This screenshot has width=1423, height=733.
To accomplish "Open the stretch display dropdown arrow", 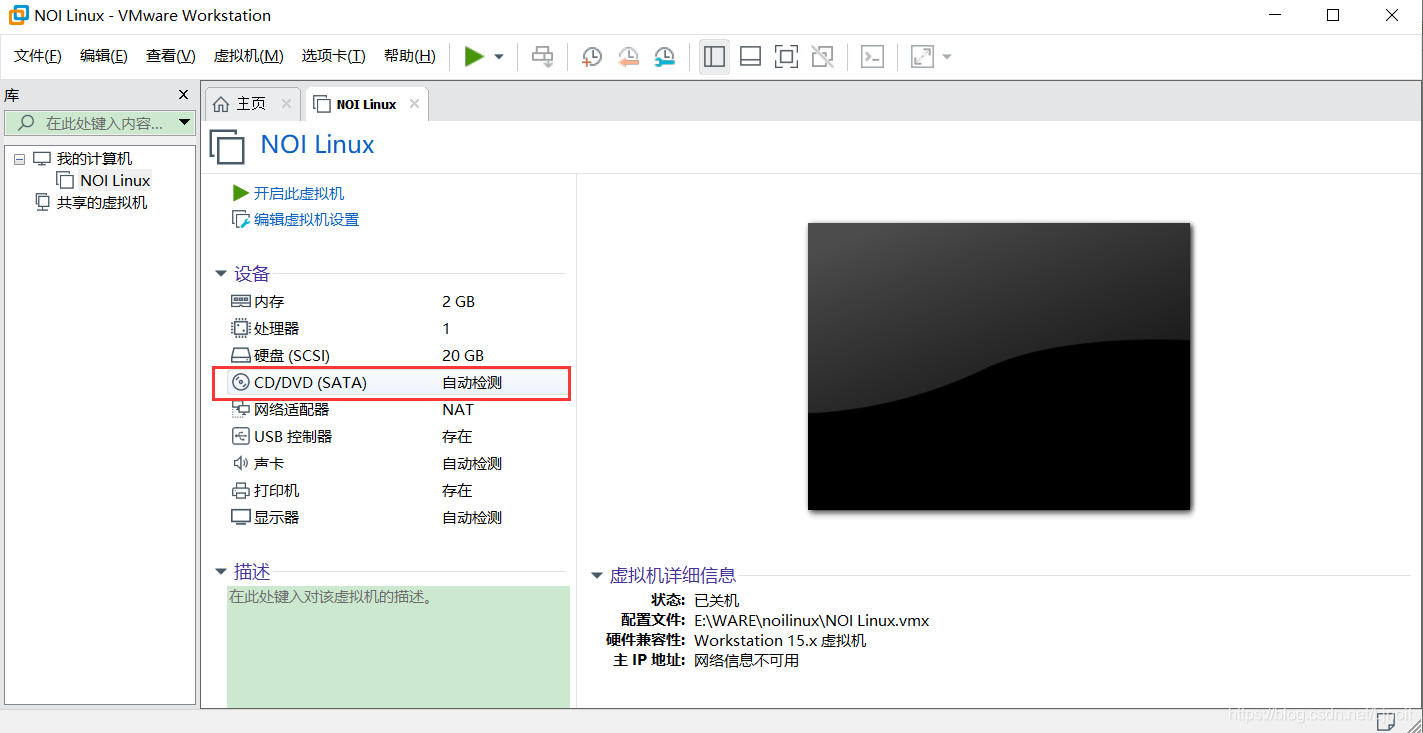I will pos(946,57).
